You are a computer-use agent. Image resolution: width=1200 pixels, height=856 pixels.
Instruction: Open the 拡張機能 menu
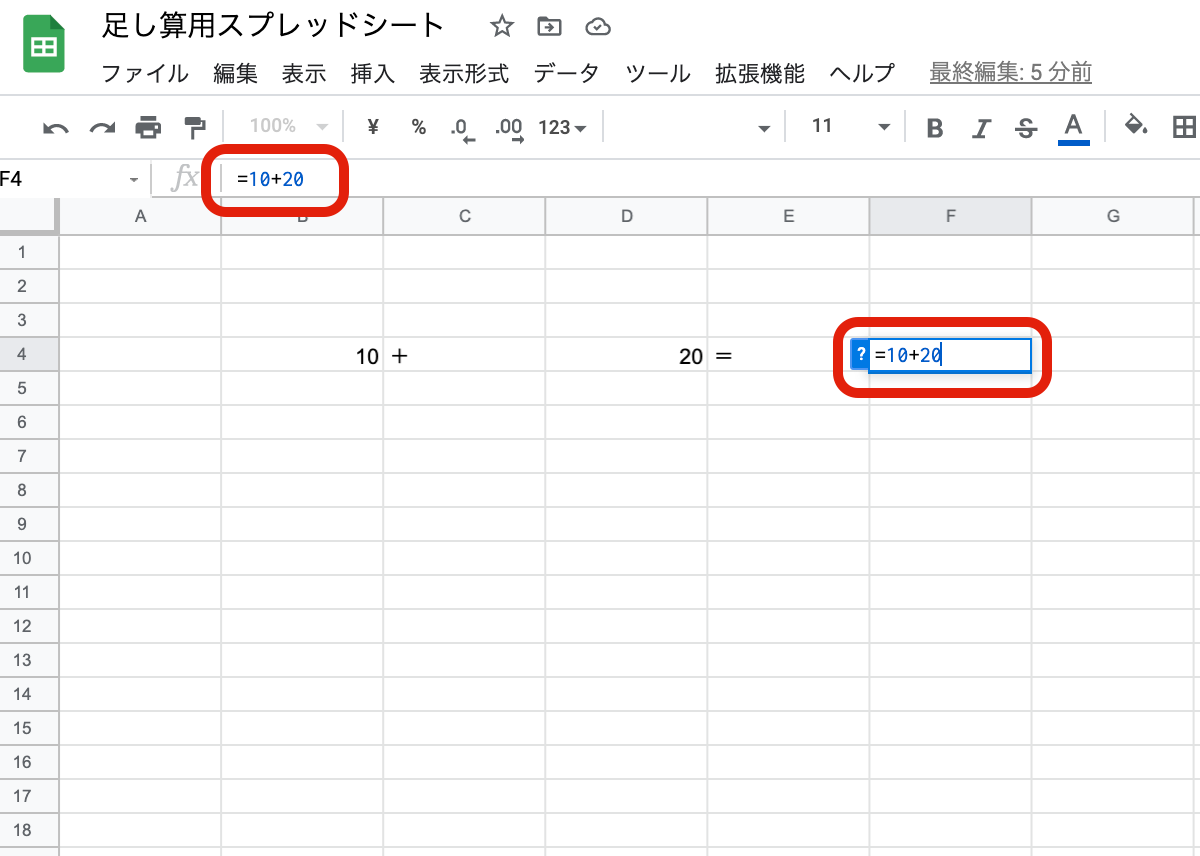coord(760,73)
